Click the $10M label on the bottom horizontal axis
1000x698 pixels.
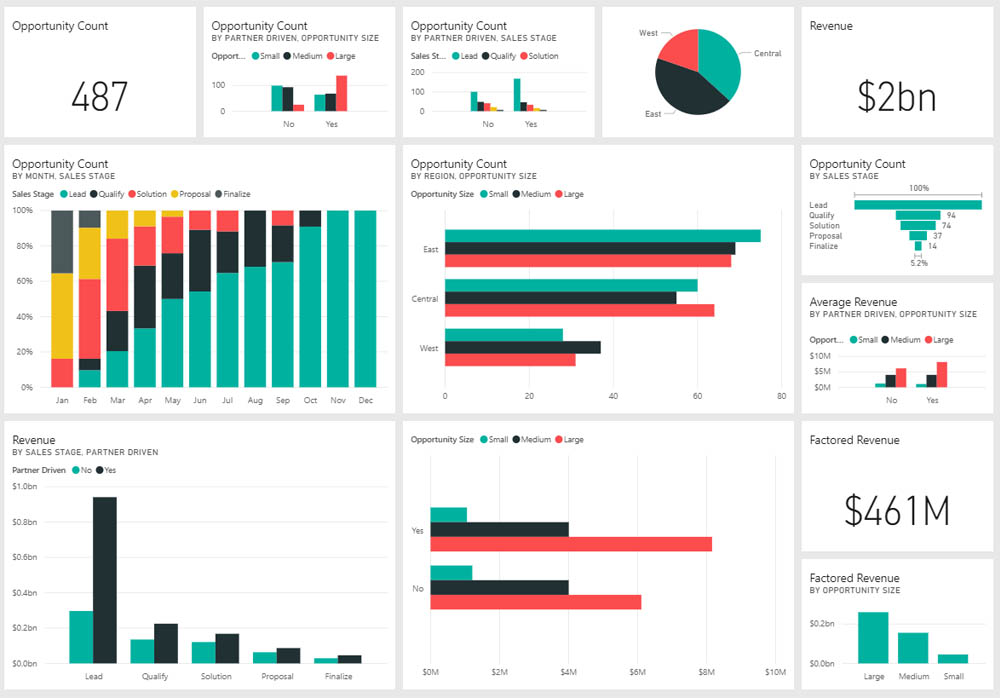775,672
